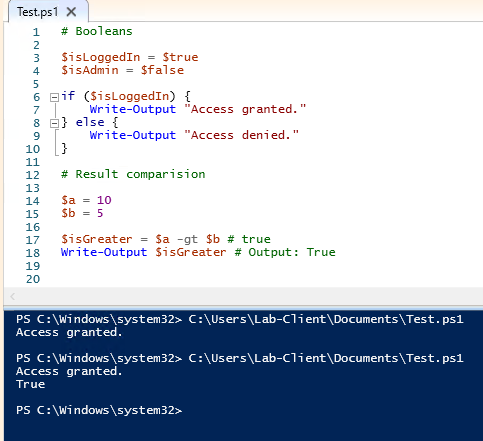The height and width of the screenshot is (441, 483).
Task: Place cursor in $isLoggedIn on line 3
Action: [100, 57]
